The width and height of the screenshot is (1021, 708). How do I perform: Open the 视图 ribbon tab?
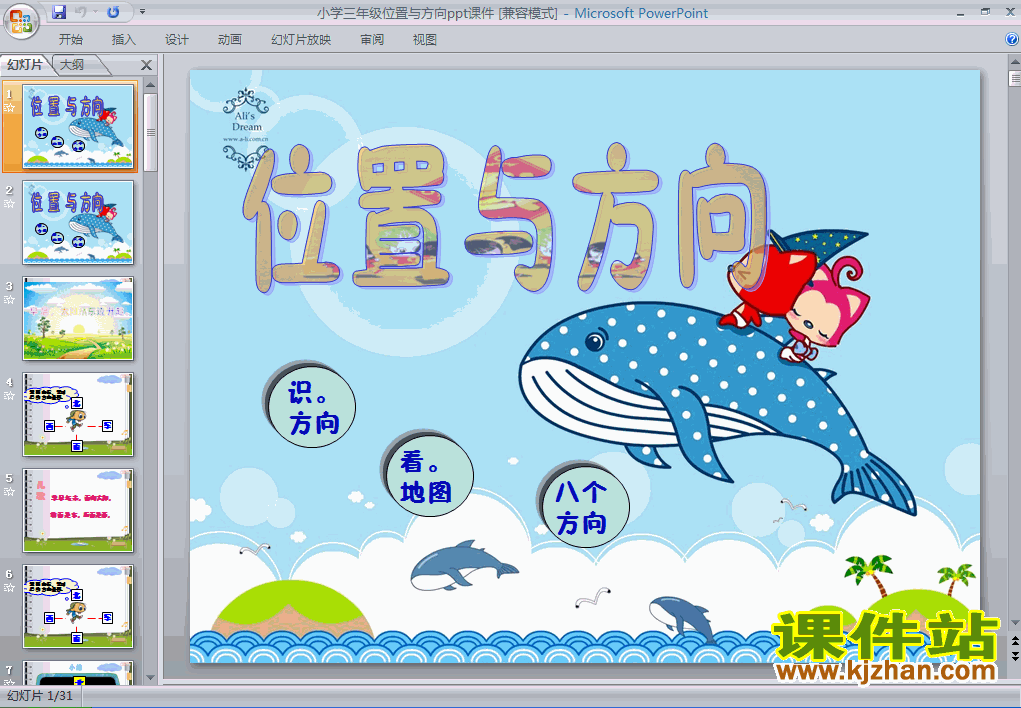coord(425,40)
